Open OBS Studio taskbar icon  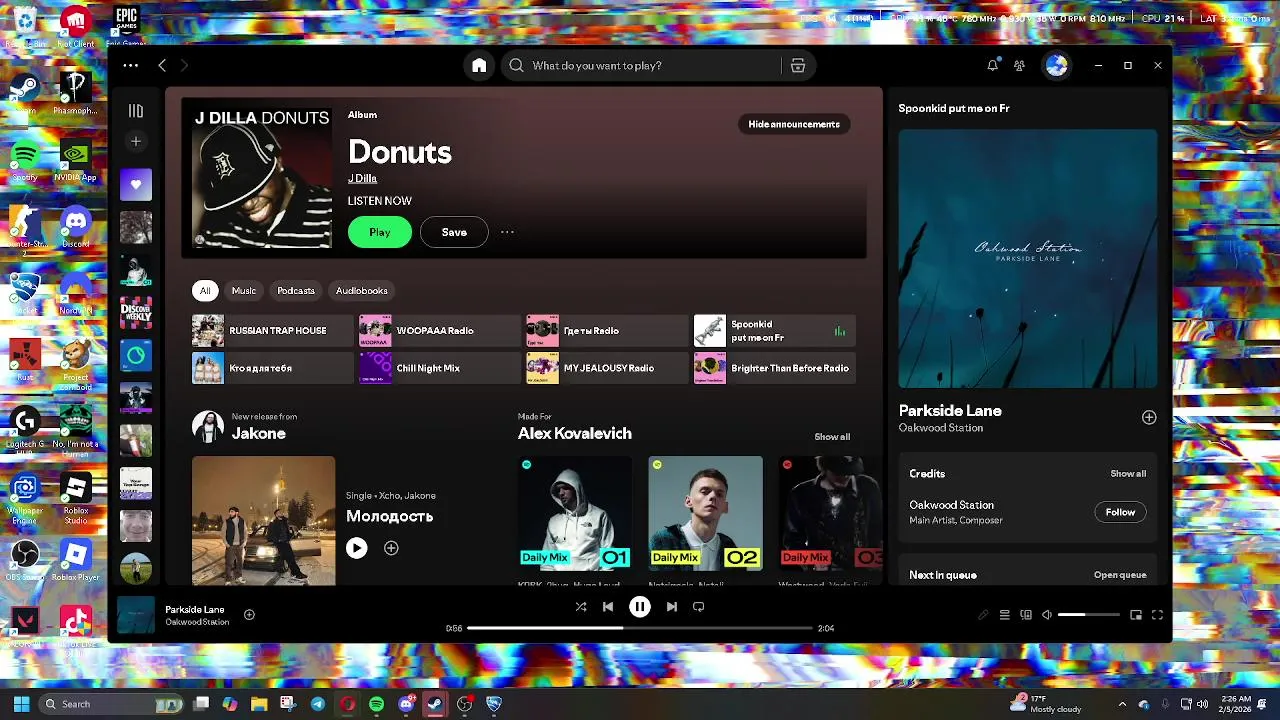click(x=464, y=704)
